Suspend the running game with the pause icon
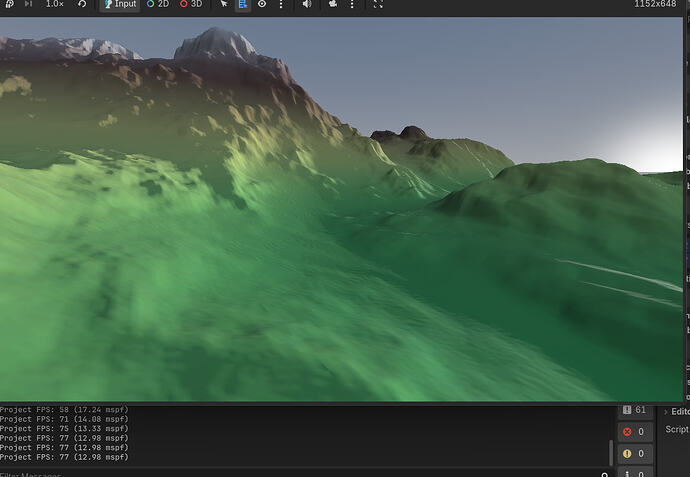Screen dimensions: 690x477 [x=9, y=4]
